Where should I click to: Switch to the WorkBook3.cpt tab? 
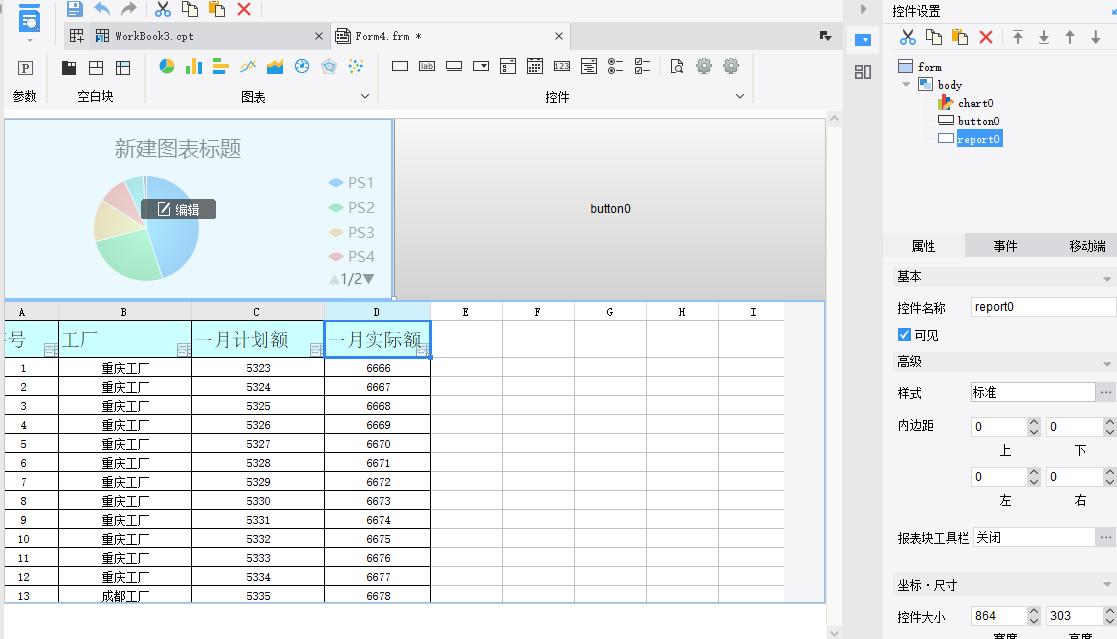tap(155, 36)
